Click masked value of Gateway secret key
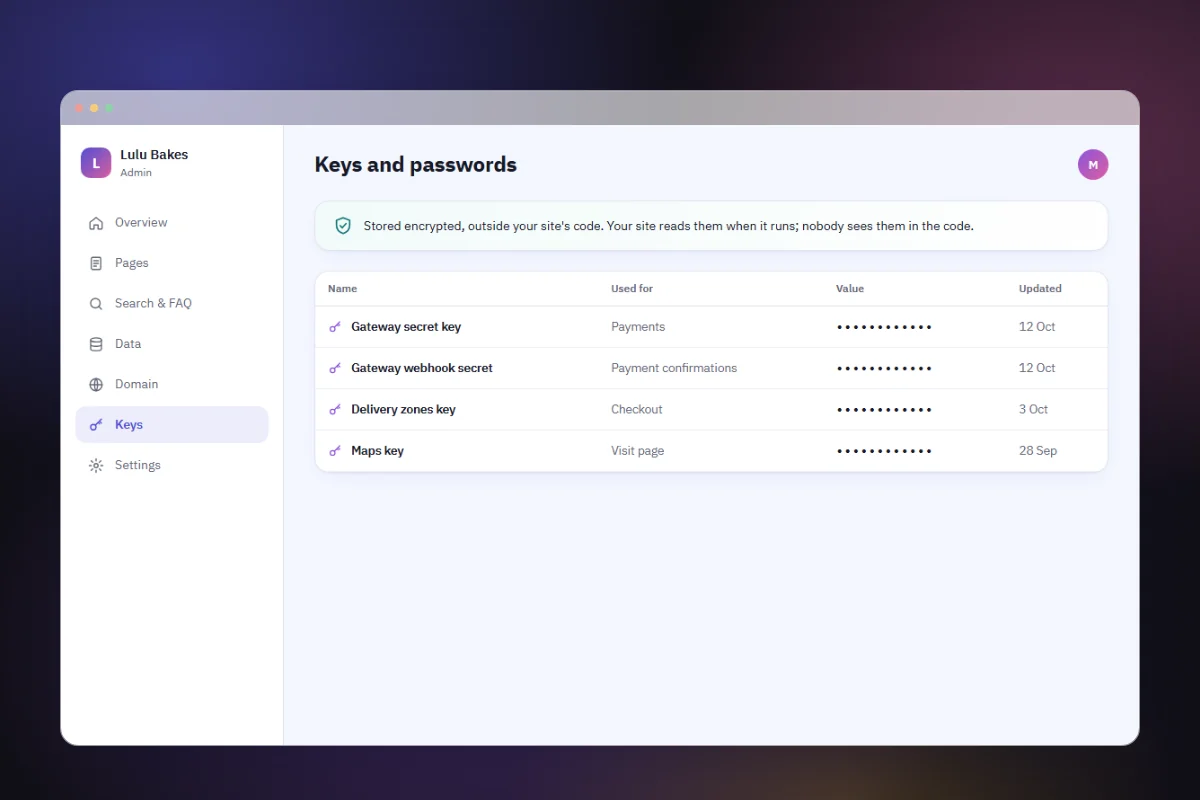The height and width of the screenshot is (800, 1200). coord(884,327)
